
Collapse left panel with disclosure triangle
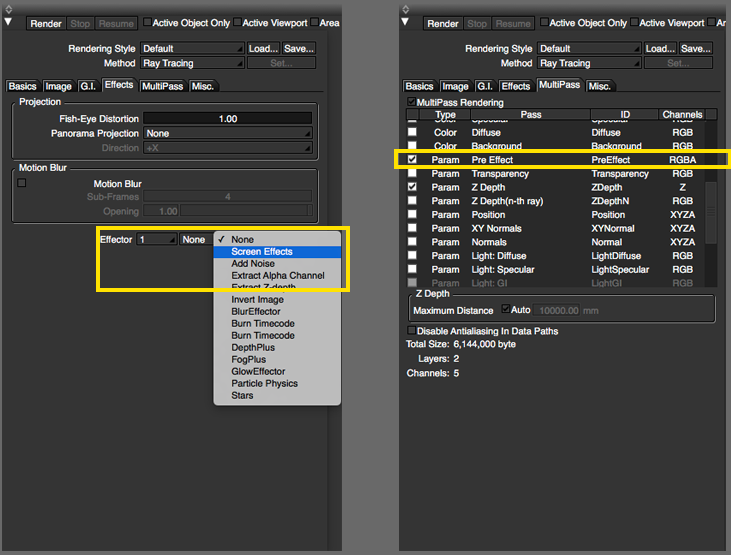[8, 21]
